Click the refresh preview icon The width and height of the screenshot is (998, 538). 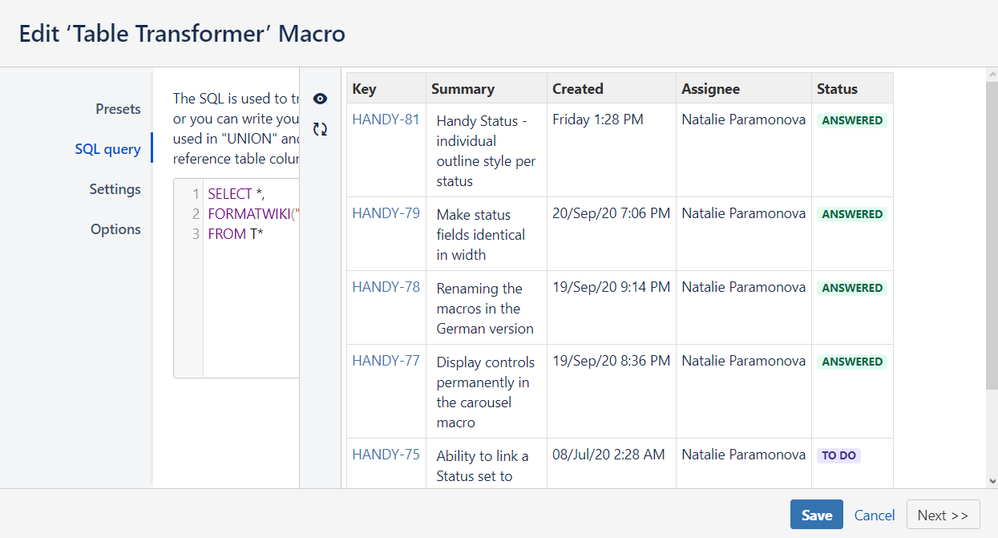320,129
